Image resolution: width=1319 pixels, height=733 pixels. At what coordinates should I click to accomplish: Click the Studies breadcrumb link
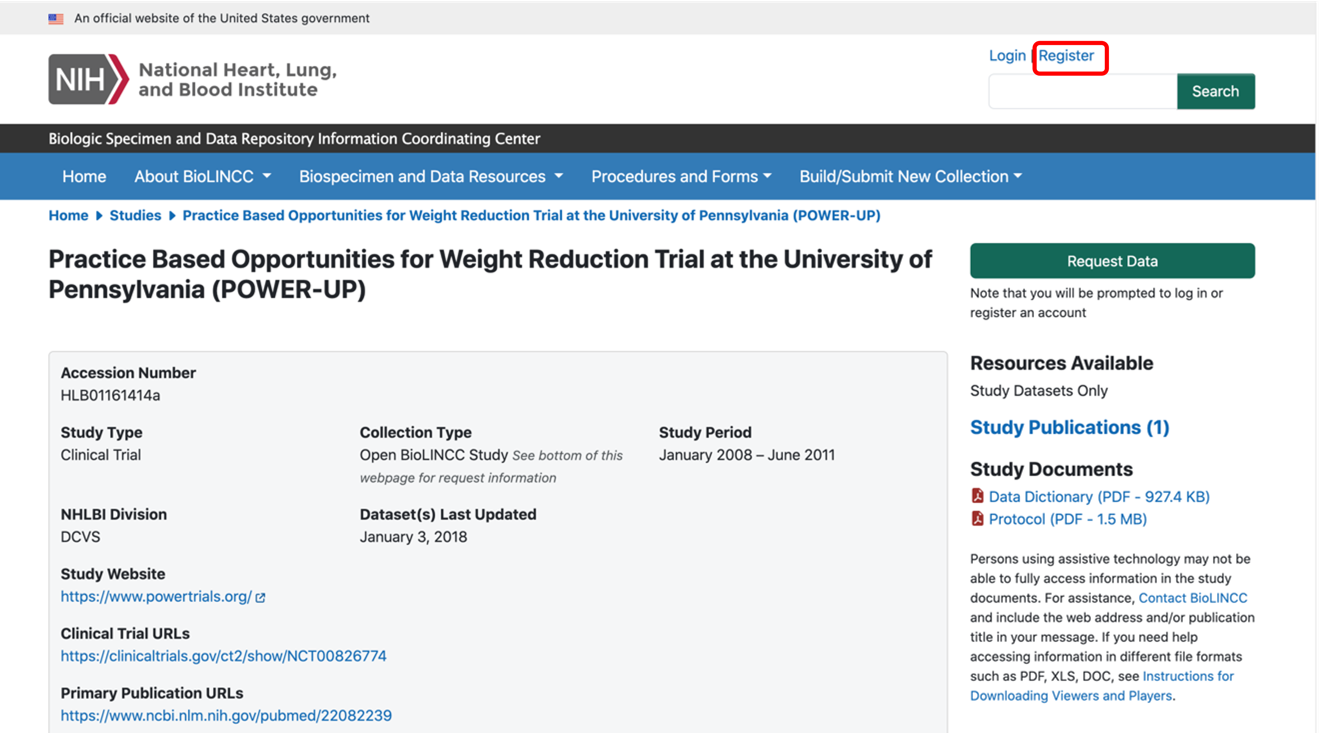[x=135, y=215]
